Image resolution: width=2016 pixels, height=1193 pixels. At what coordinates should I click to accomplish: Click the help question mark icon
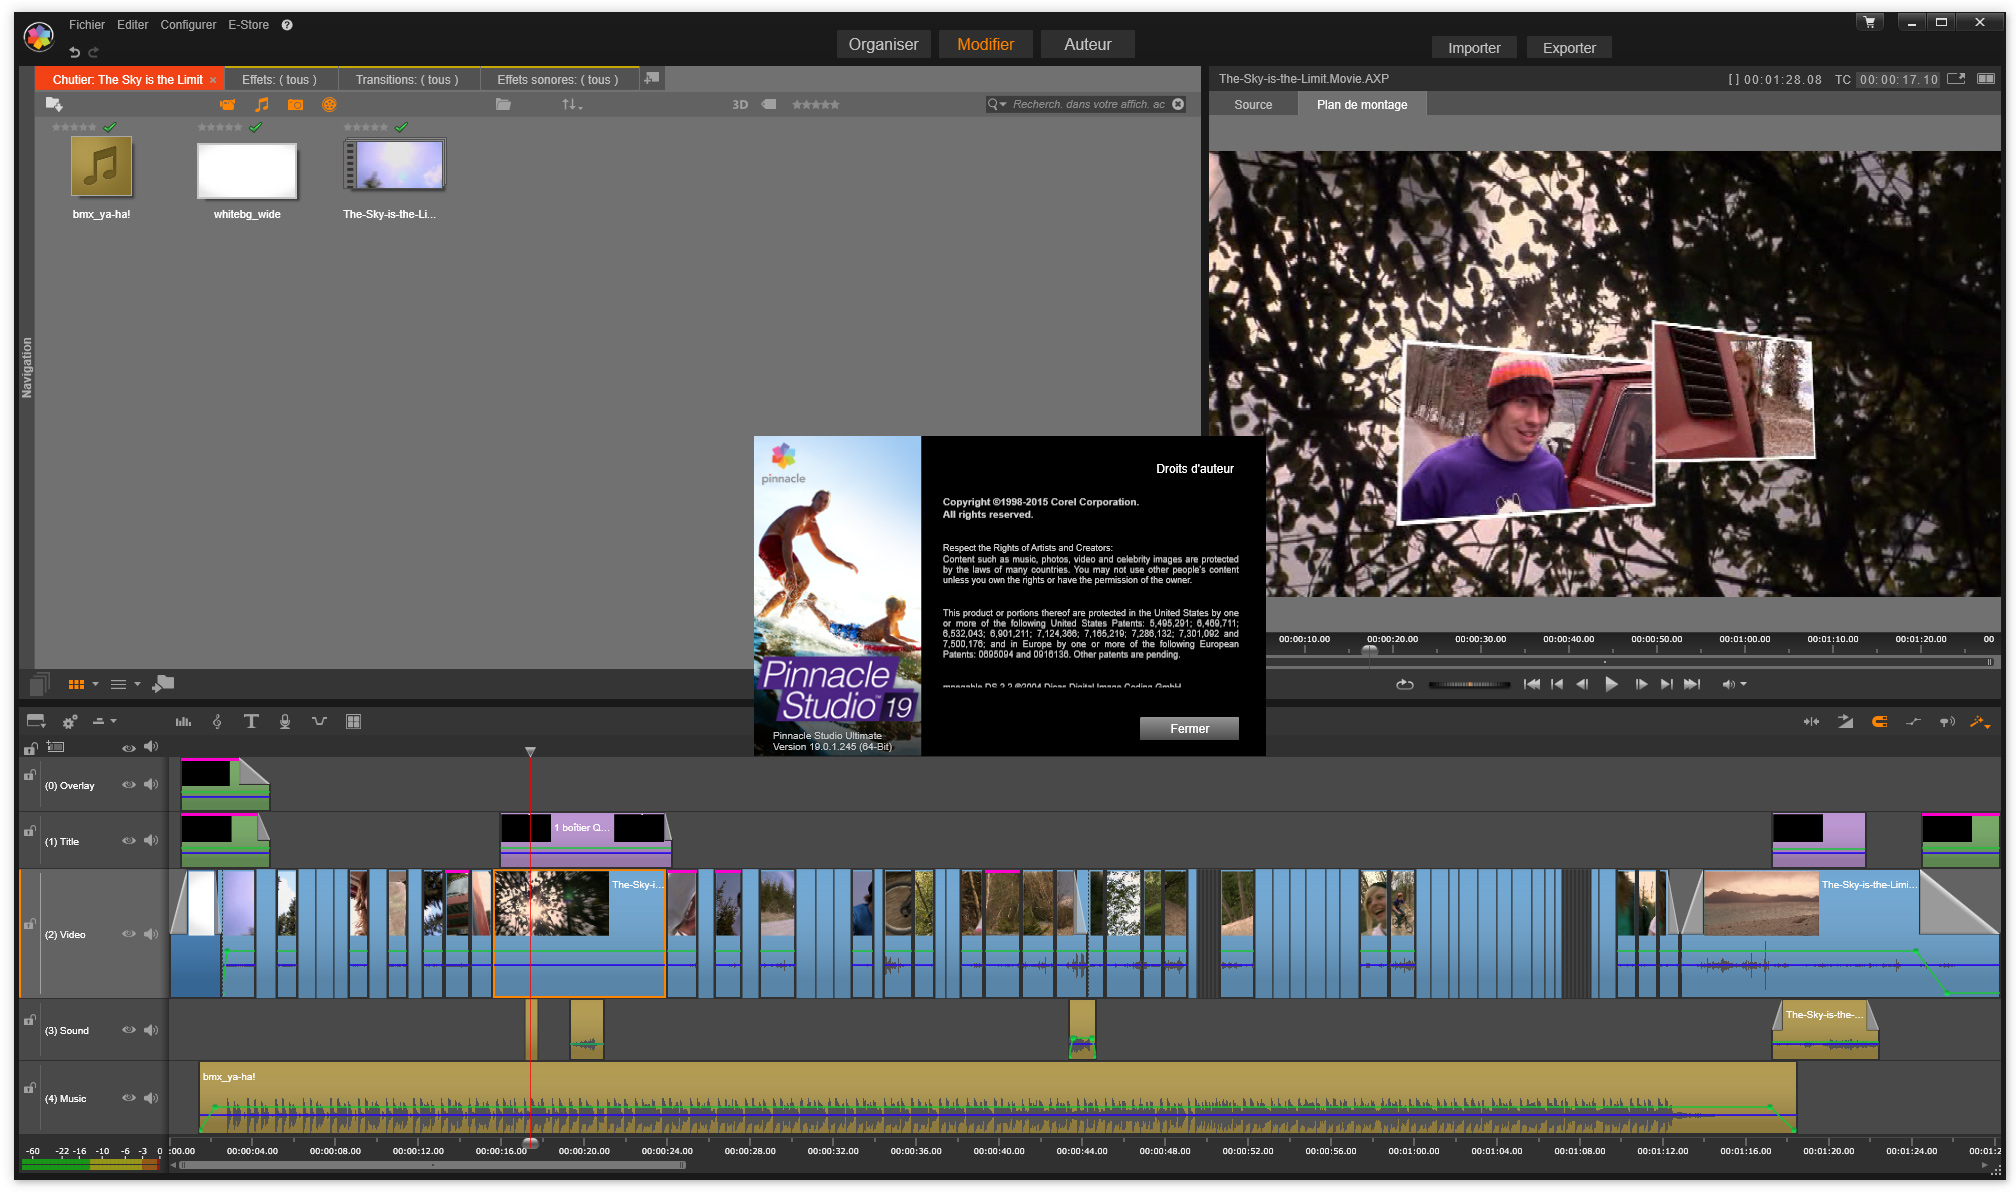287,25
